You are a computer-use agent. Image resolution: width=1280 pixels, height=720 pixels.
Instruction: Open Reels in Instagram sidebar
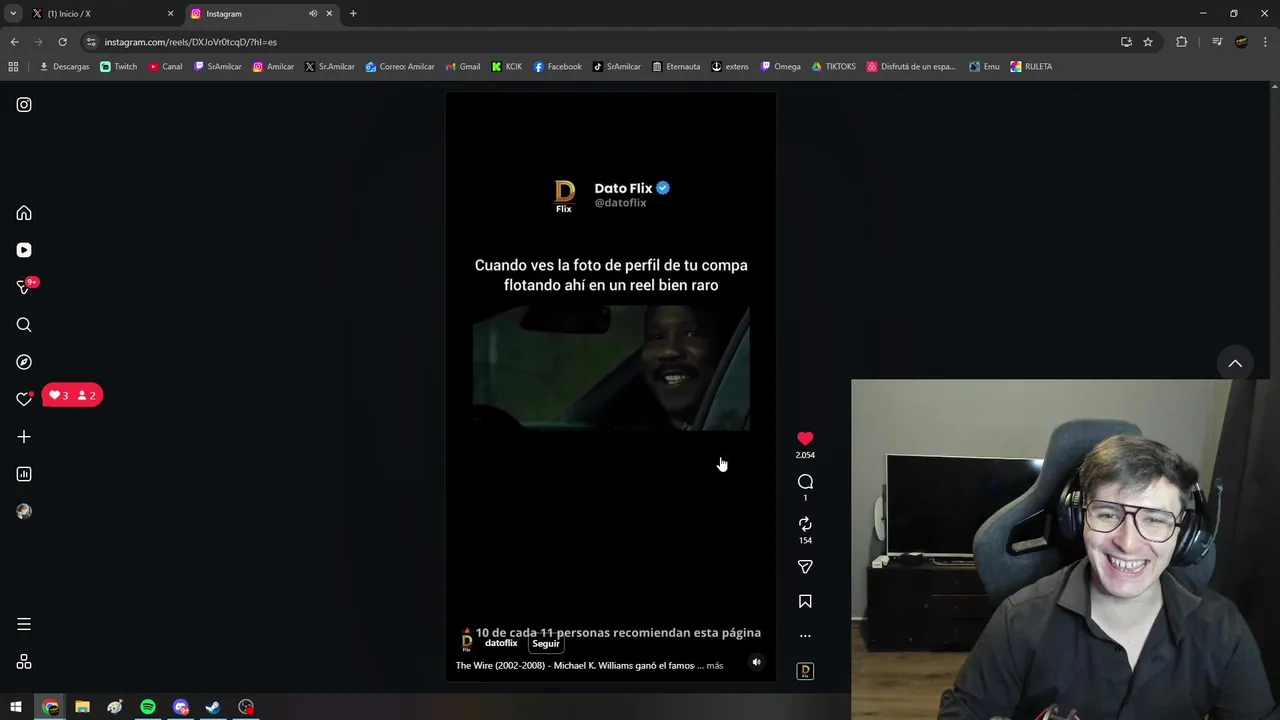click(24, 250)
